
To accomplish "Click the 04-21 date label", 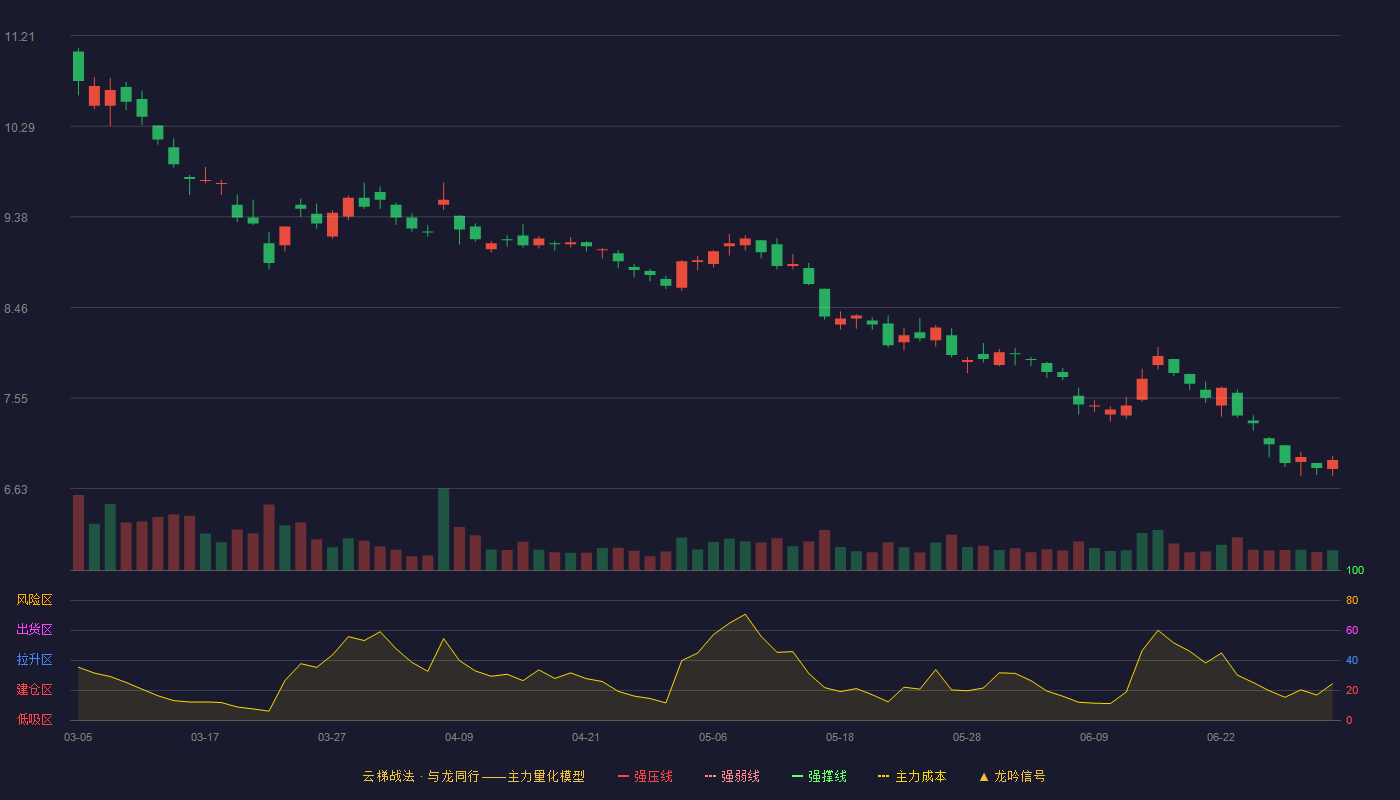I will point(586,737).
